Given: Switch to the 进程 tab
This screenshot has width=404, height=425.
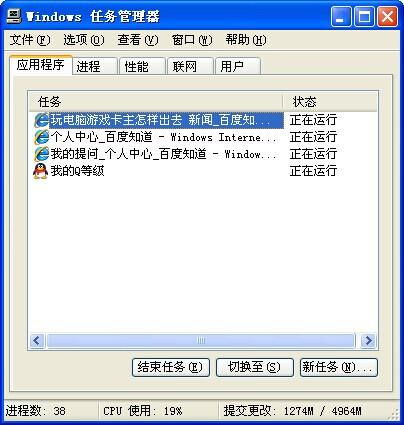Looking at the screenshot, I should coord(95,66).
